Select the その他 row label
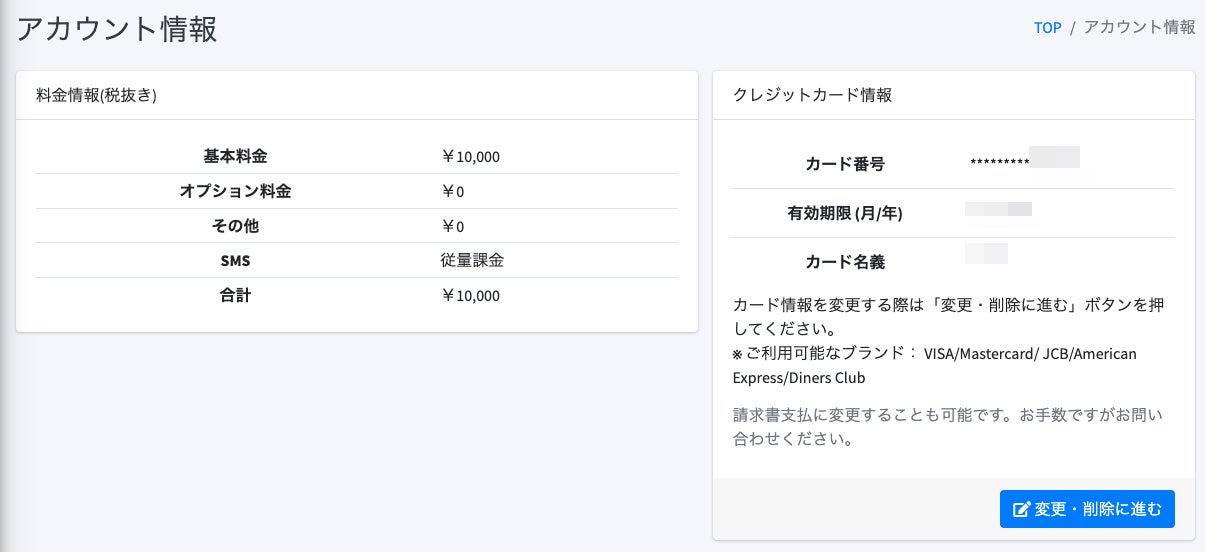 coord(235,226)
